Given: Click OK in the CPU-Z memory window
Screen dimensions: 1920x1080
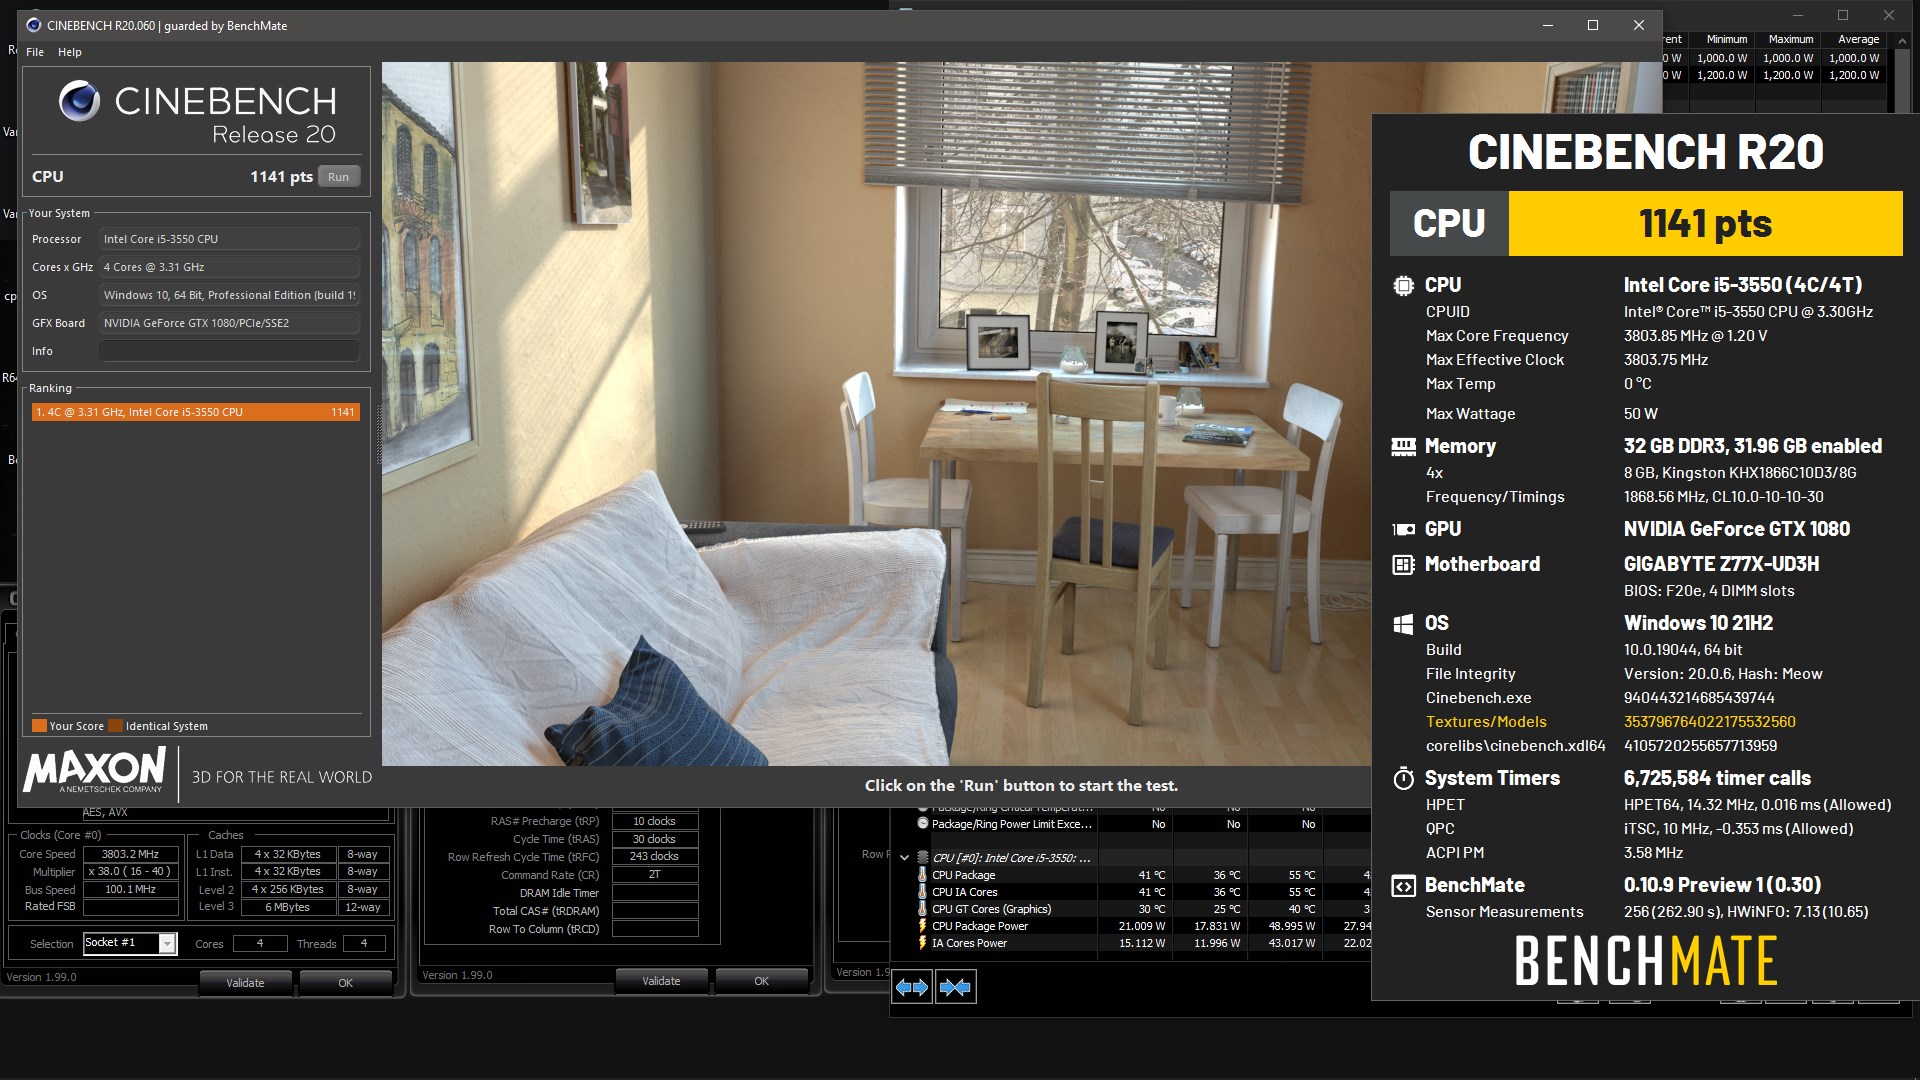Looking at the screenshot, I should (x=761, y=981).
